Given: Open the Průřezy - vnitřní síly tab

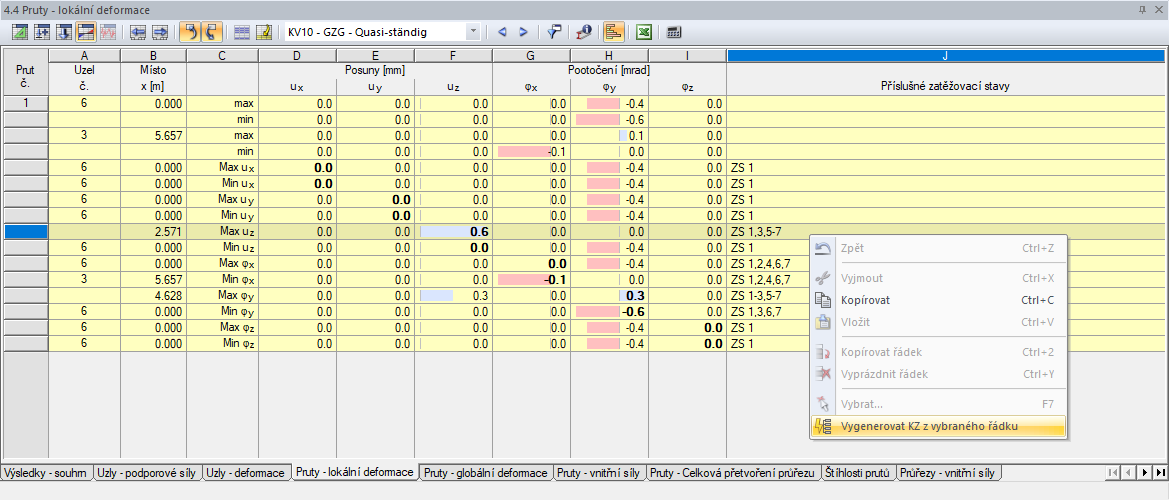Looking at the screenshot, I should 947,472.
